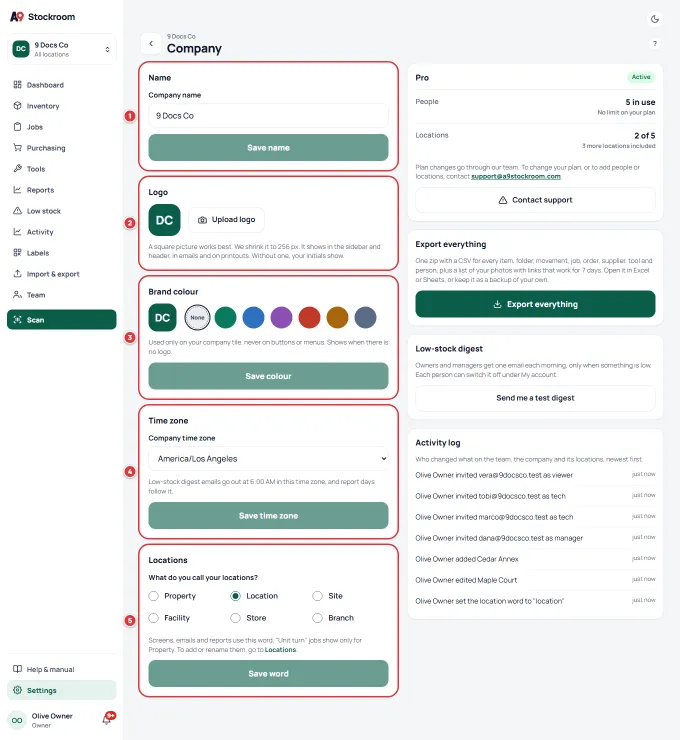The image size is (680, 740).
Task: Open Labels QR icon
Action: [x=17, y=253]
